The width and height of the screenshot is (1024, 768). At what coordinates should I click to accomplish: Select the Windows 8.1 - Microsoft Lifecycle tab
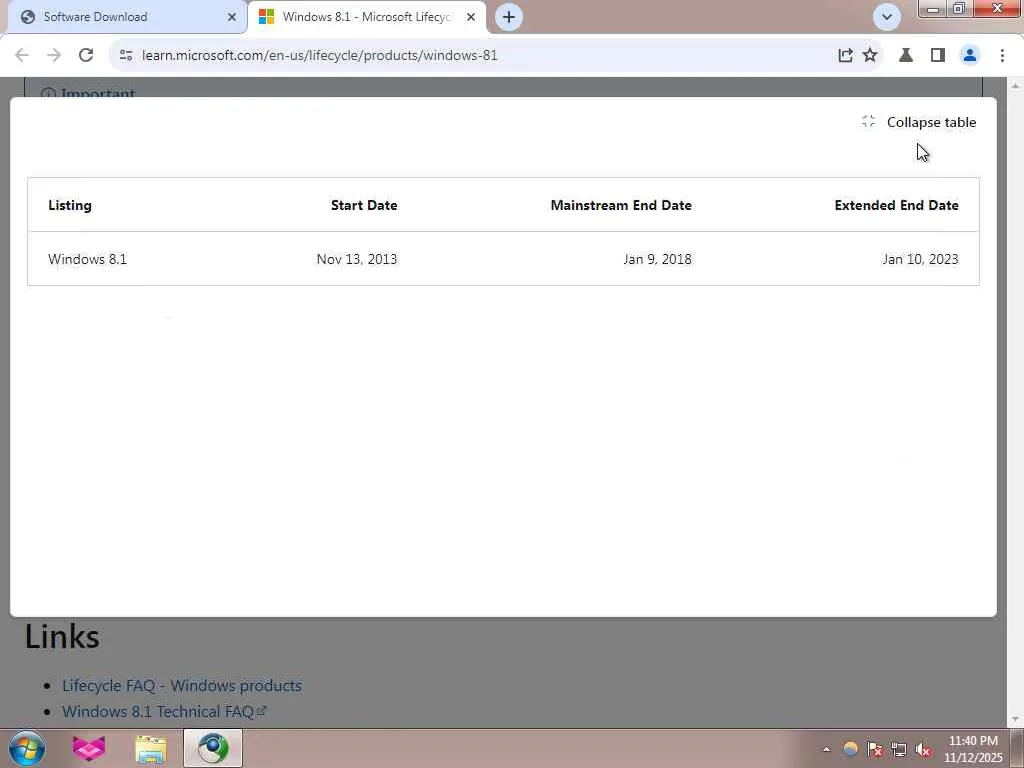(x=366, y=17)
